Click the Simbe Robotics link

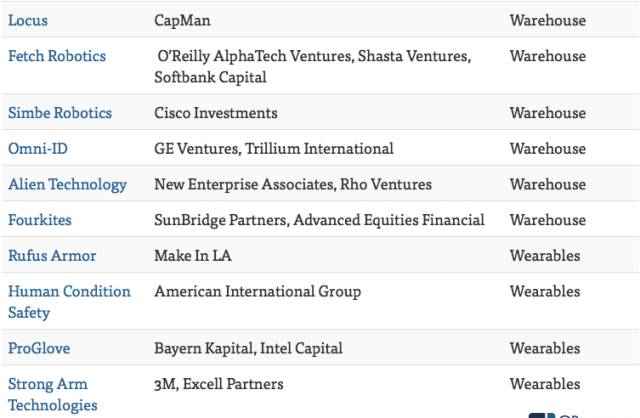tap(59, 113)
